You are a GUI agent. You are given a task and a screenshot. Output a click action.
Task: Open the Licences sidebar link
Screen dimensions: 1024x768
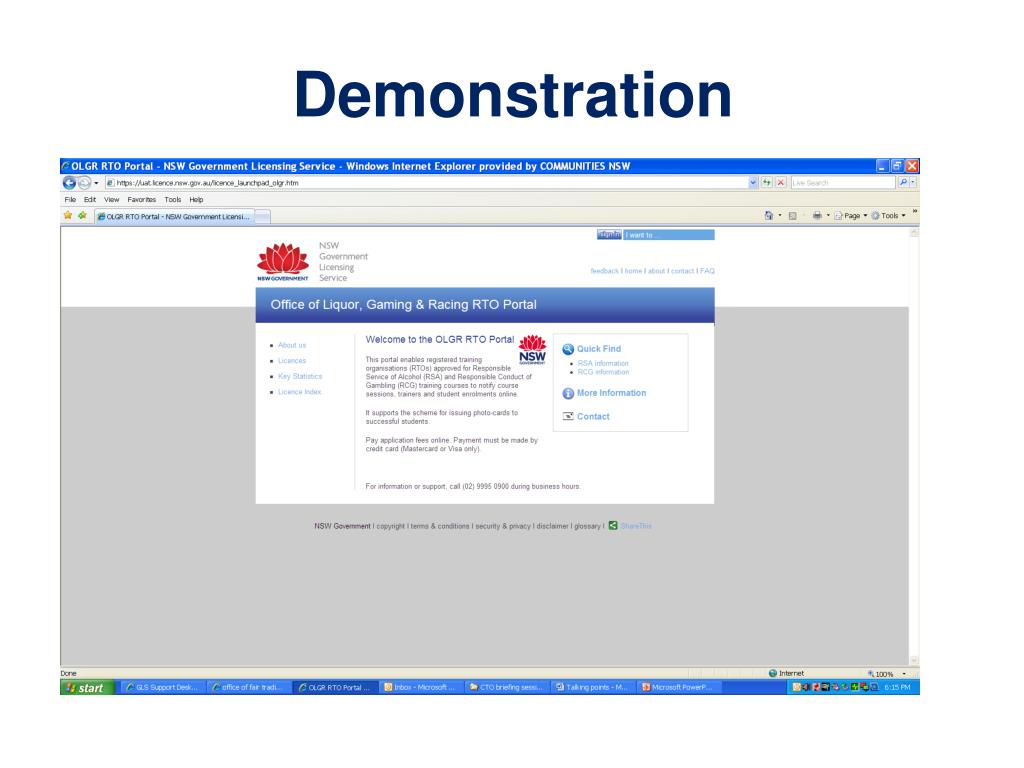292,360
